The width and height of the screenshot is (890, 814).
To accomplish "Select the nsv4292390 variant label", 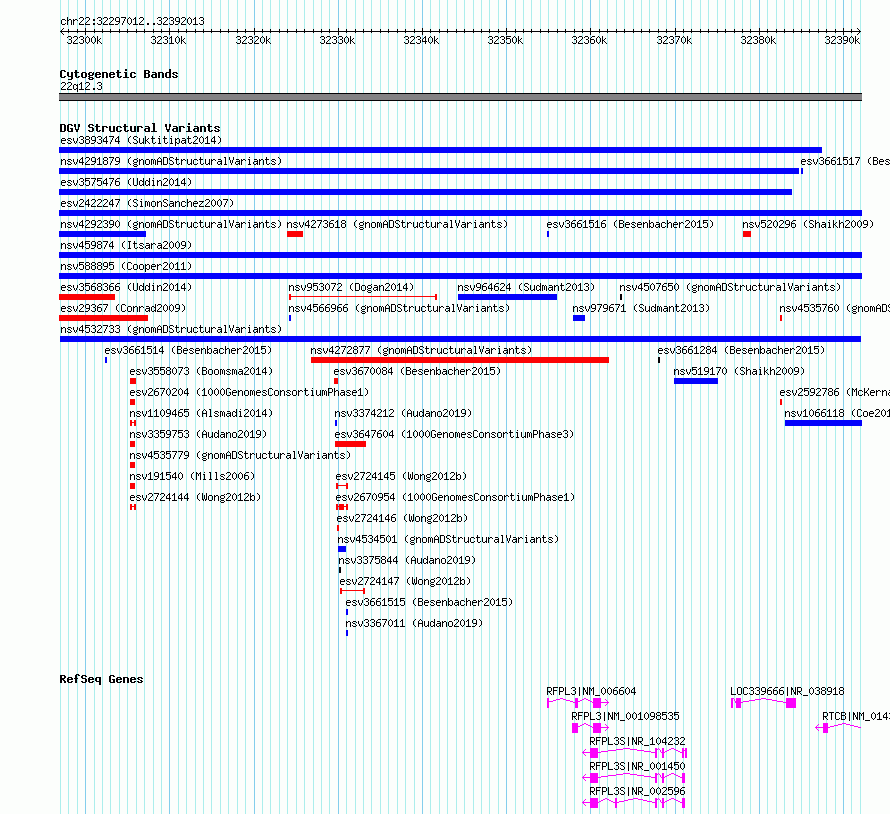I will coord(171,224).
